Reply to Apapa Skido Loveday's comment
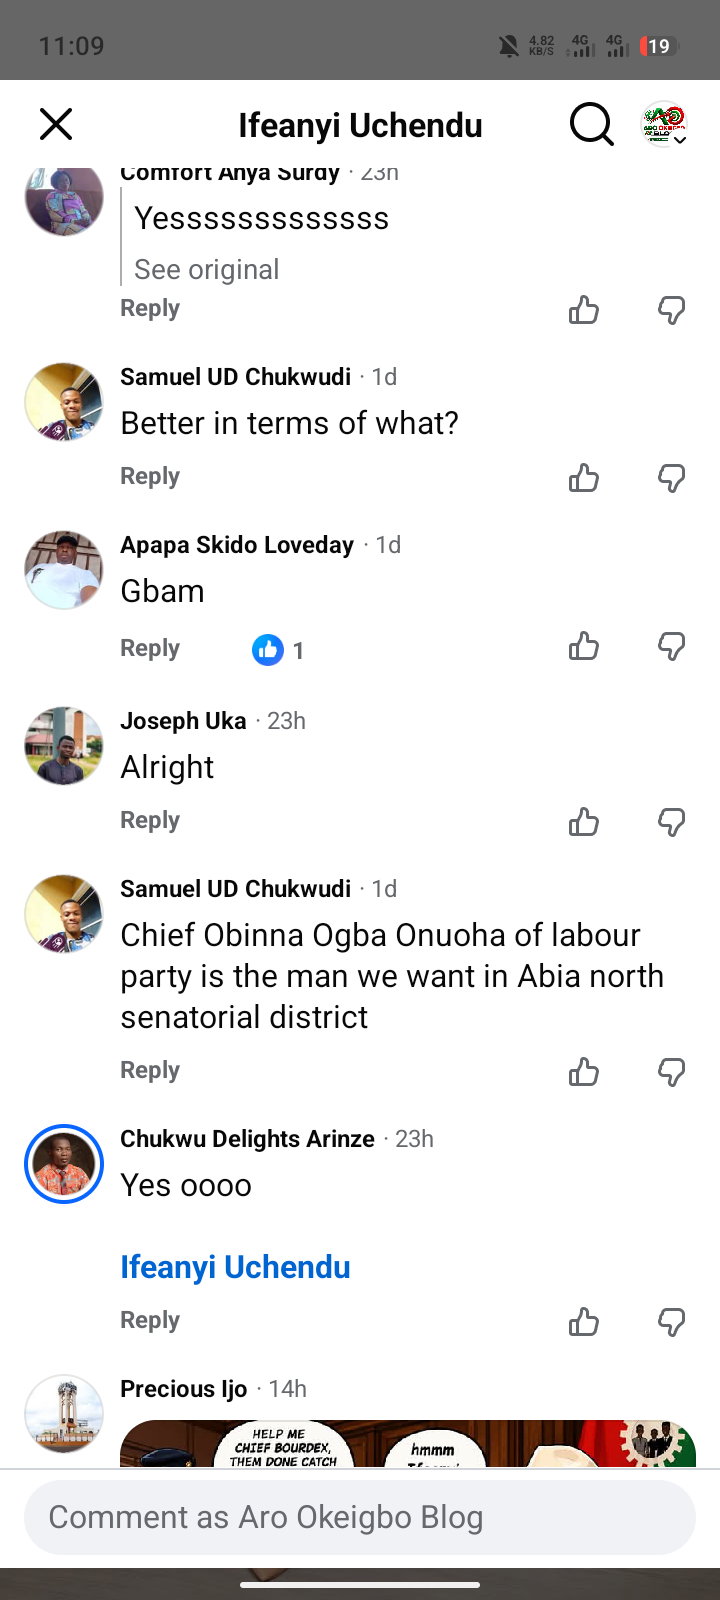The height and width of the screenshot is (1600, 720). [x=150, y=648]
